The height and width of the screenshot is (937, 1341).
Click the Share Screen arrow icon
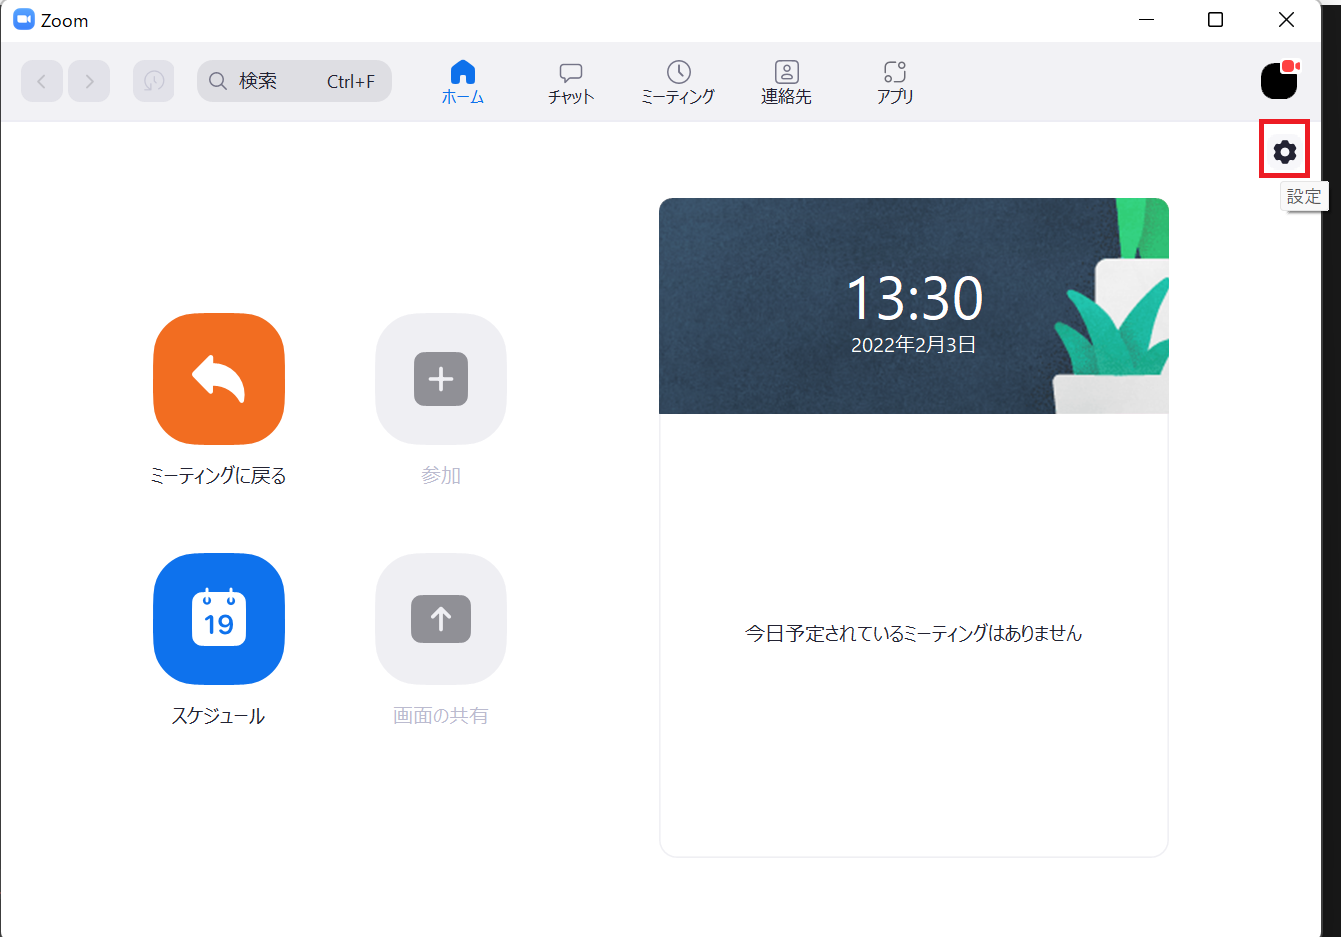coord(441,619)
